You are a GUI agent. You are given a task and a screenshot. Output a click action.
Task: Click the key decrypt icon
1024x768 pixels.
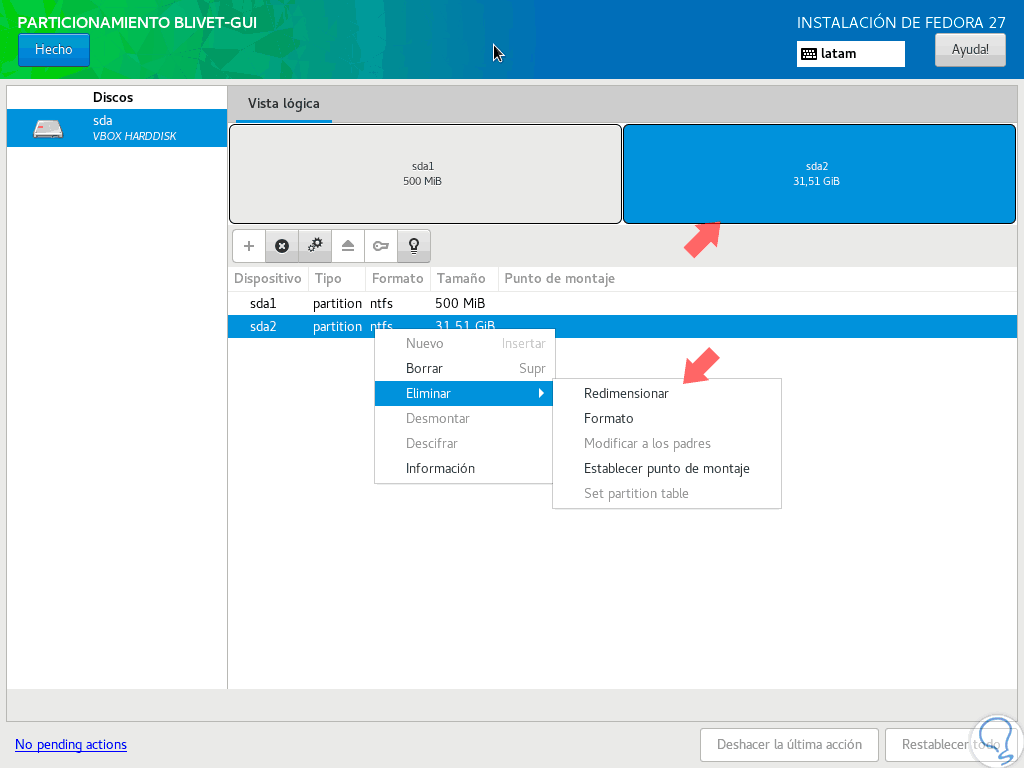tap(381, 246)
